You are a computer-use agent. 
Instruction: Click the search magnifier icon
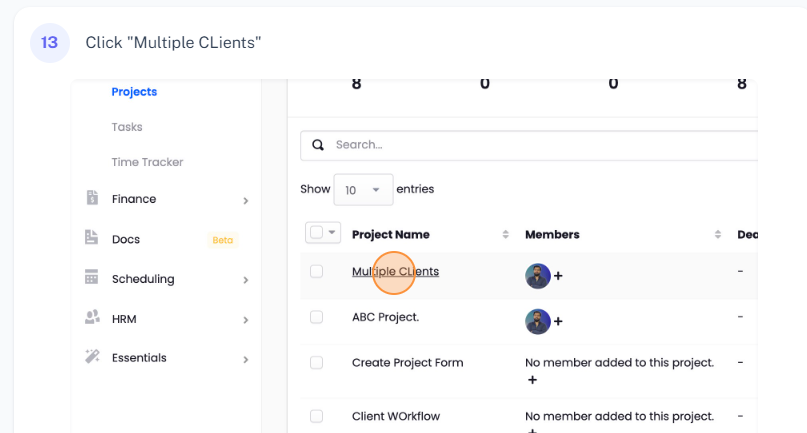(318, 145)
